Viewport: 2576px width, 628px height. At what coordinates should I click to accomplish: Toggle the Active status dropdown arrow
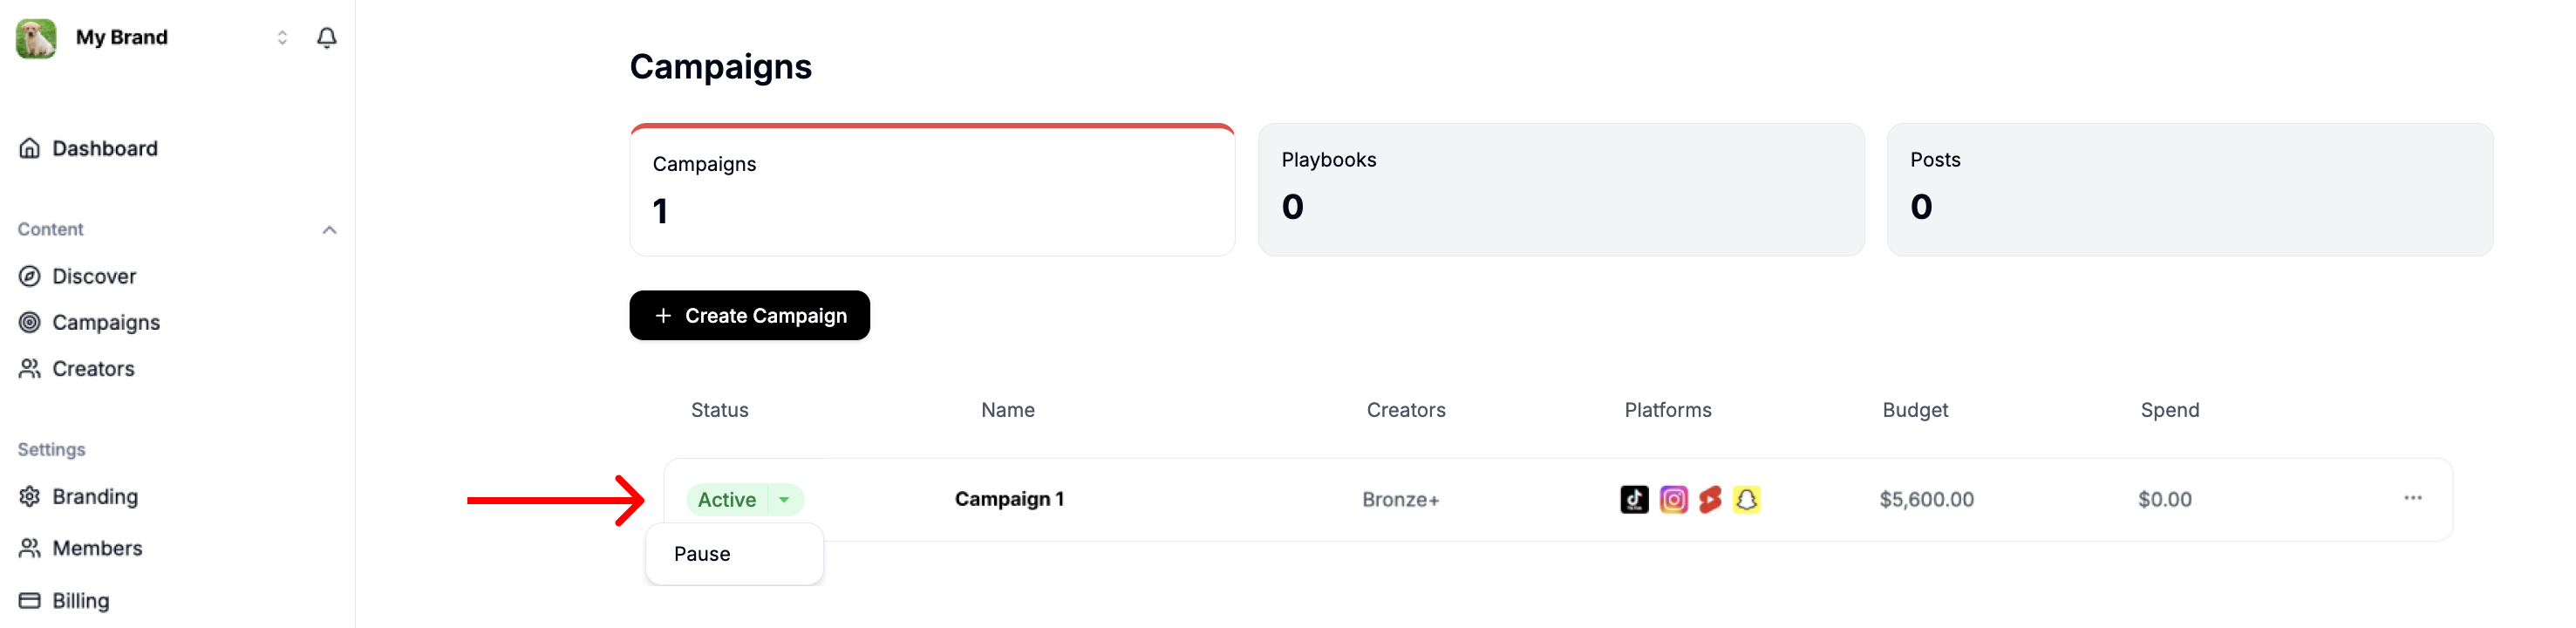[785, 499]
